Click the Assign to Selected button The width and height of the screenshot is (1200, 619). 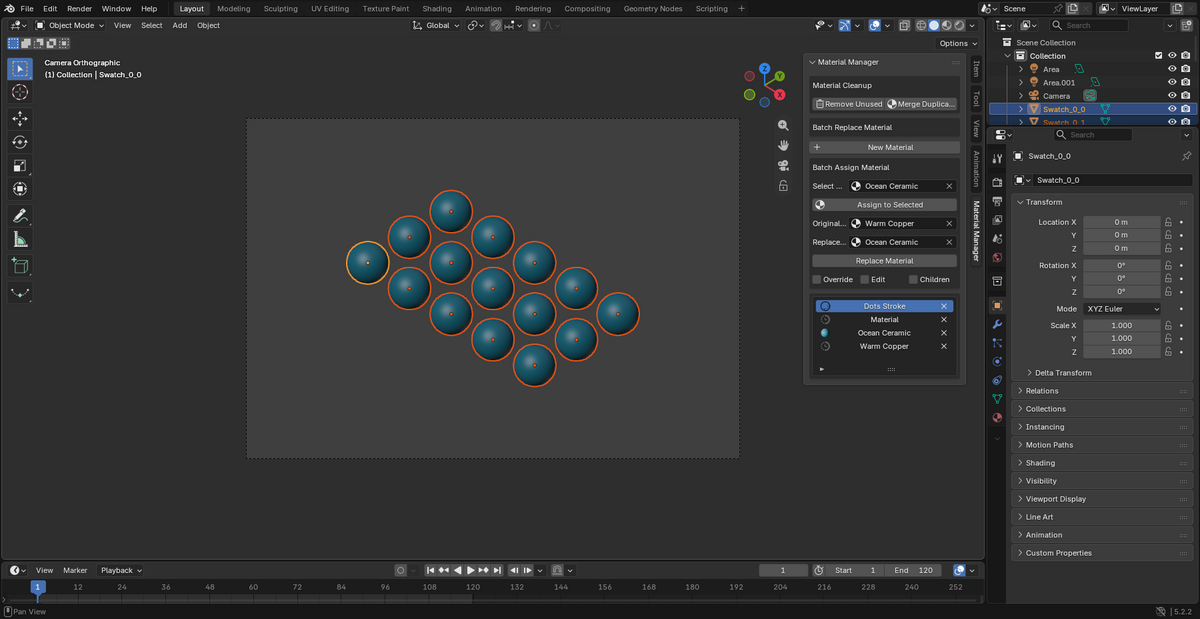click(x=884, y=205)
